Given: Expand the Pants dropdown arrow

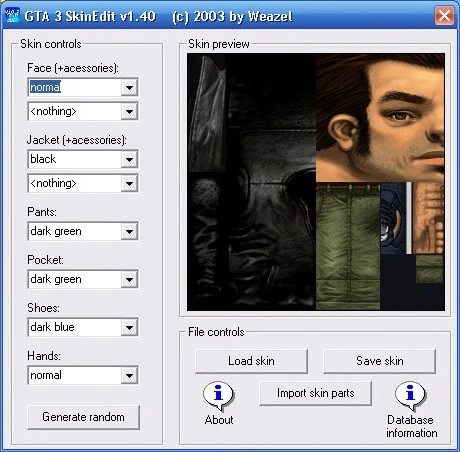Looking at the screenshot, I should (129, 232).
